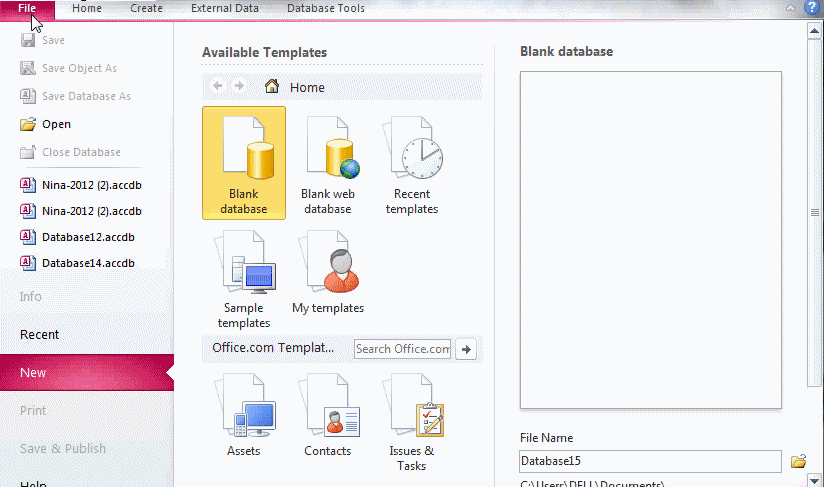Click the Blank database preview pane

coord(651,240)
